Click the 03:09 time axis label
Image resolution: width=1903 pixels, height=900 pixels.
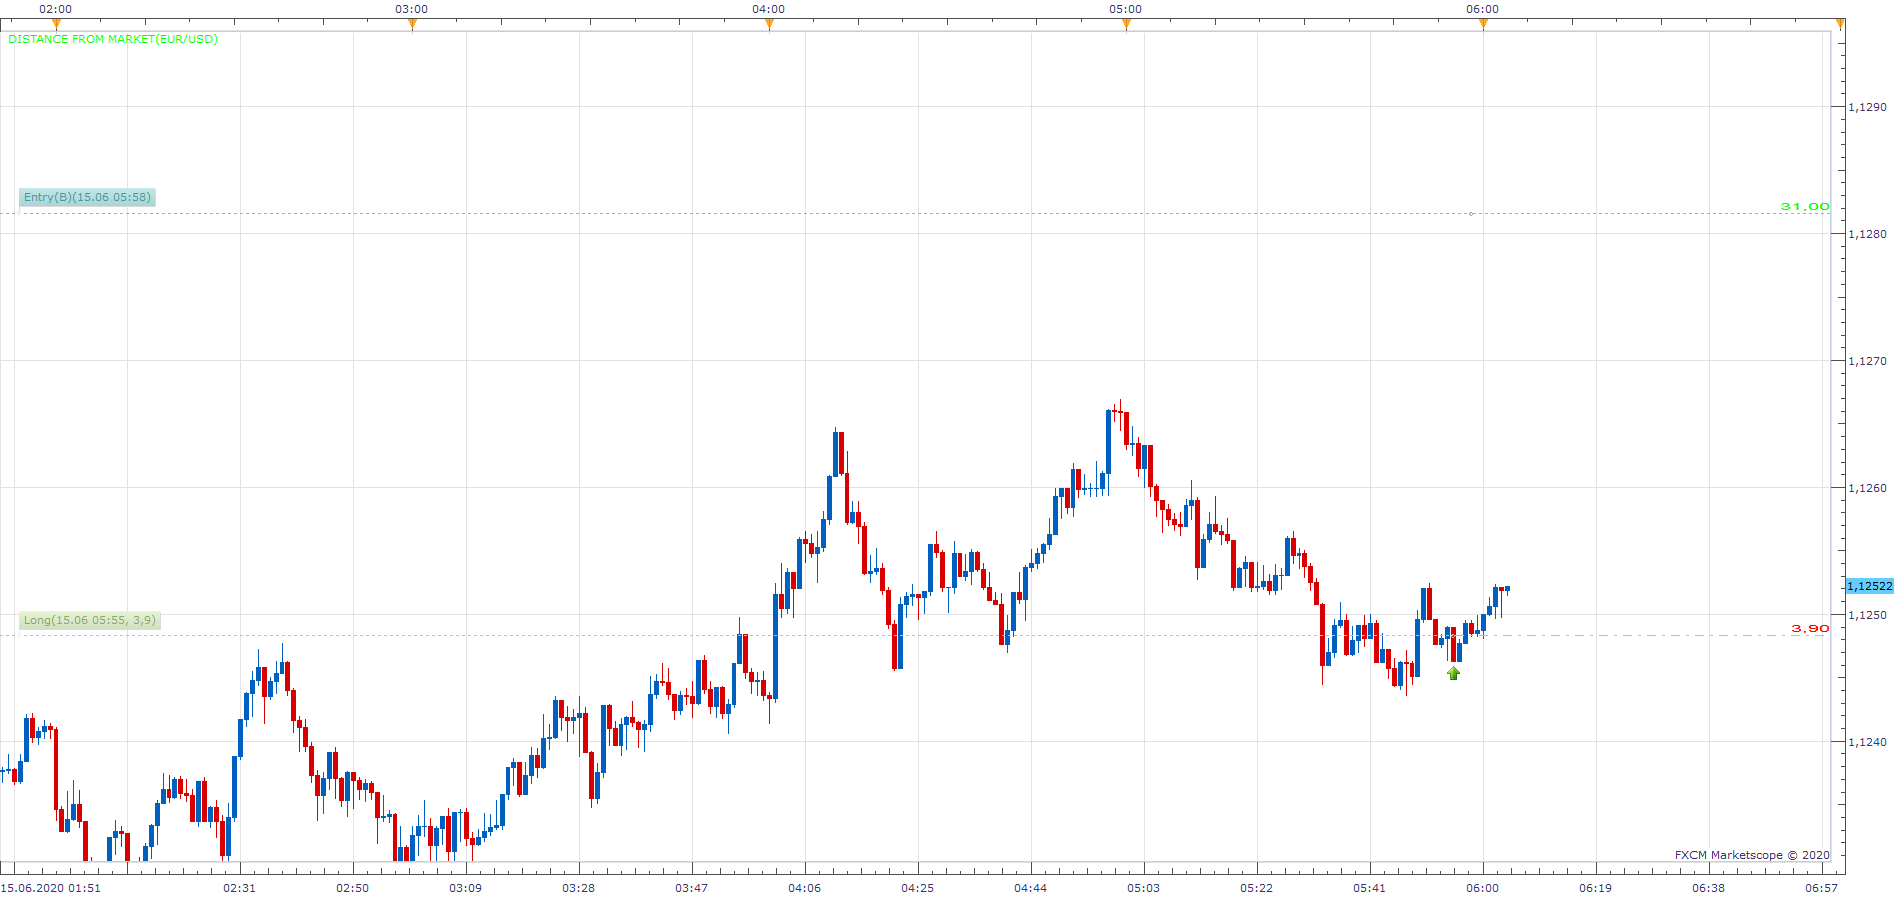pyautogui.click(x=465, y=888)
